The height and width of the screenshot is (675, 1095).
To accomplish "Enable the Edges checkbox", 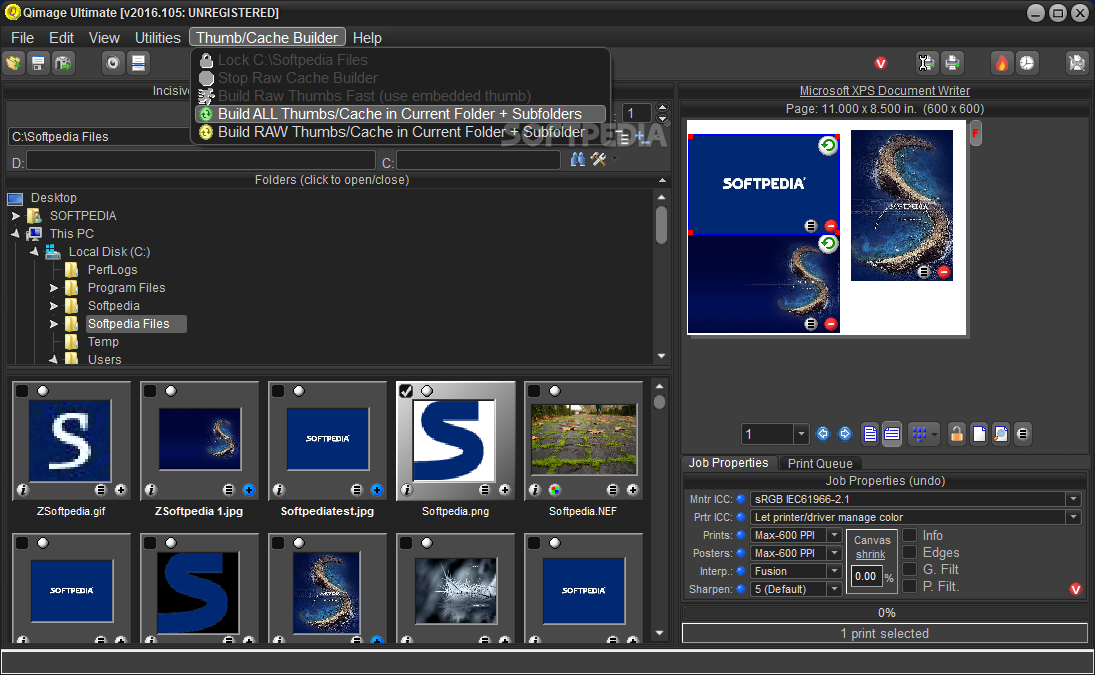I will point(909,552).
